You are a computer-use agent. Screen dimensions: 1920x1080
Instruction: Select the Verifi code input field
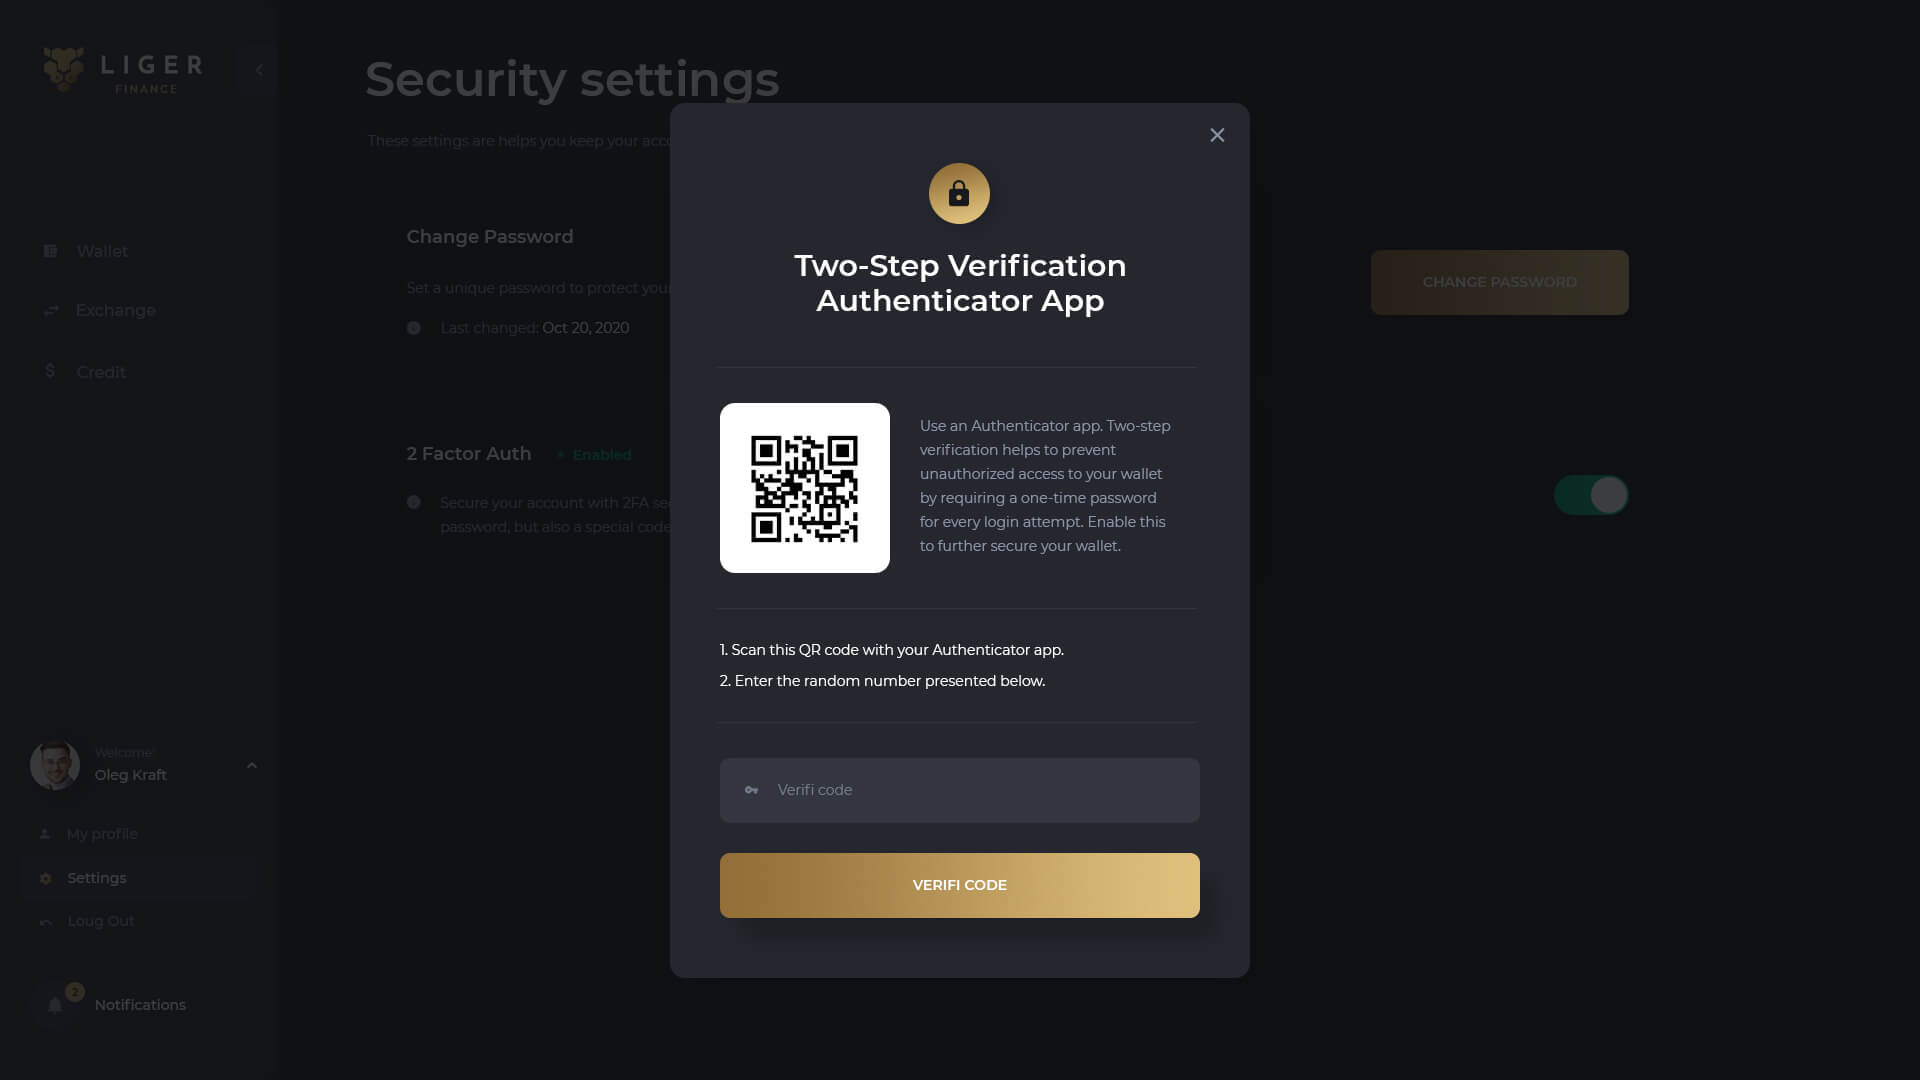(960, 790)
